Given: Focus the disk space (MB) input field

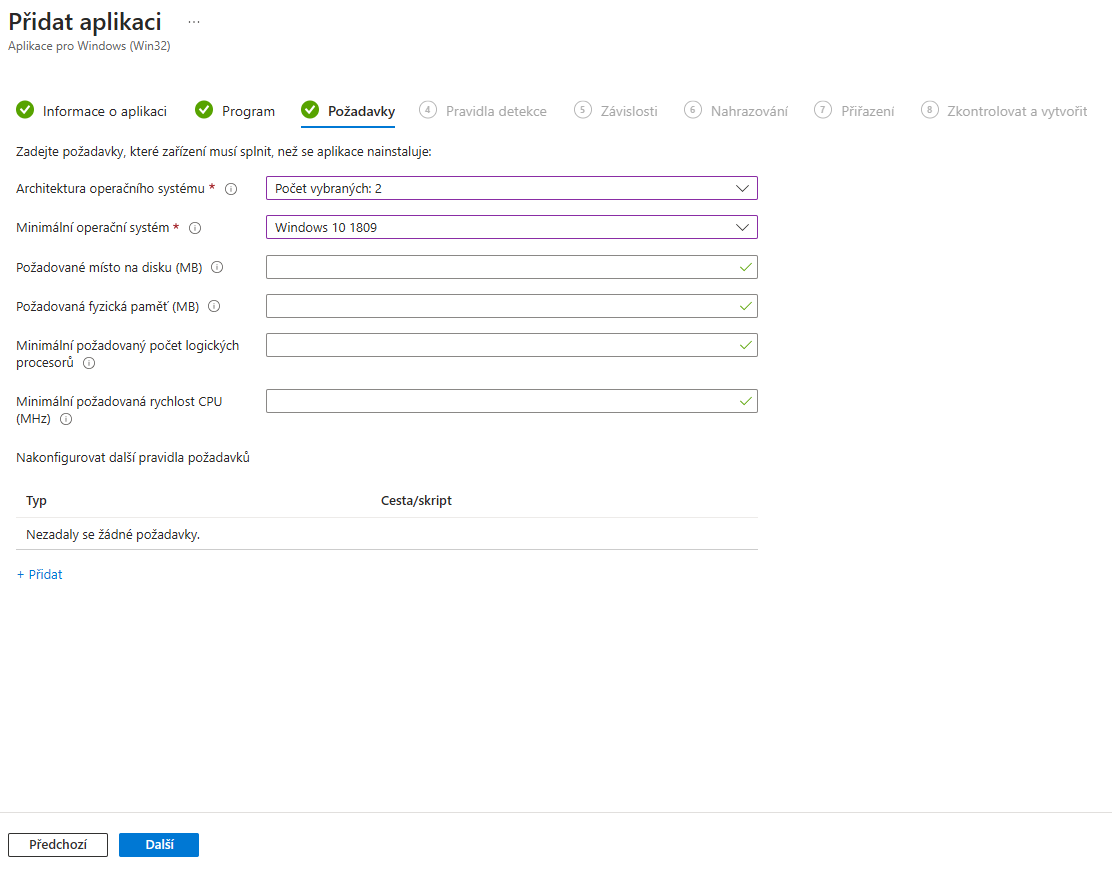Looking at the screenshot, I should [x=511, y=267].
